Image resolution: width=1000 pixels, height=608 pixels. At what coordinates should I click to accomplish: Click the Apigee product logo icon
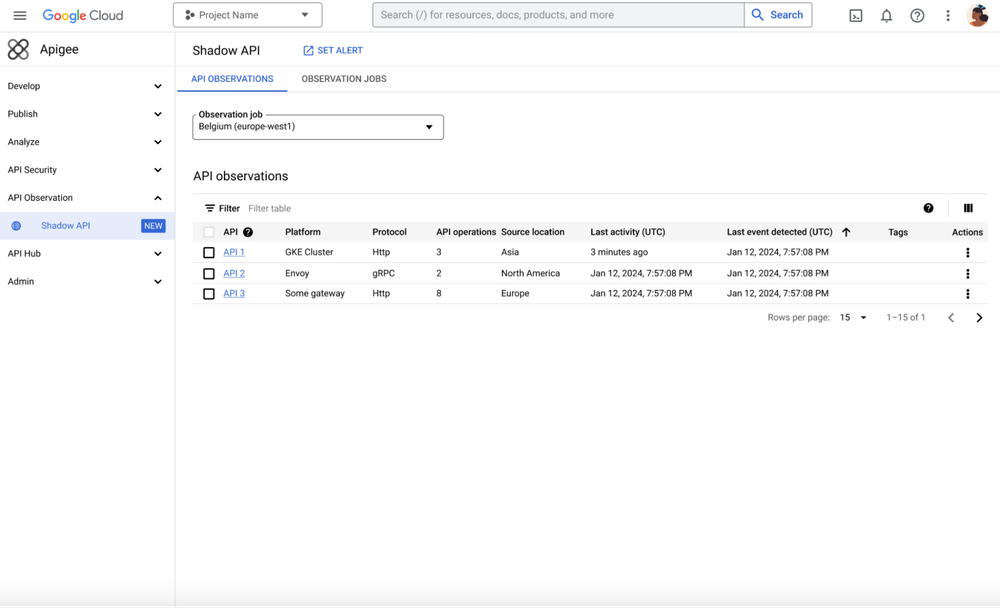pyautogui.click(x=18, y=49)
